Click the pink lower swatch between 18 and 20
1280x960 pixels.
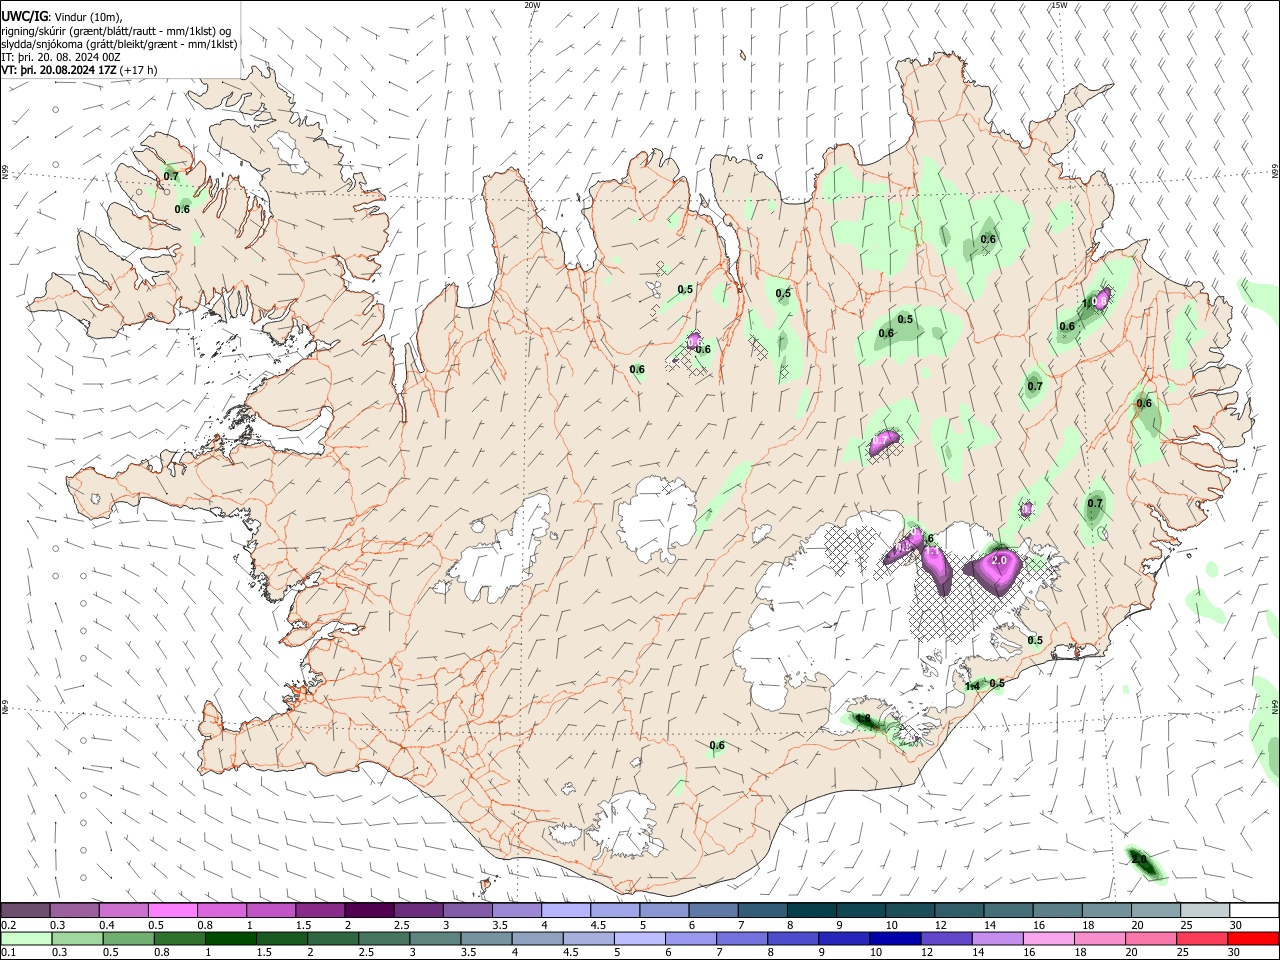[1098, 939]
